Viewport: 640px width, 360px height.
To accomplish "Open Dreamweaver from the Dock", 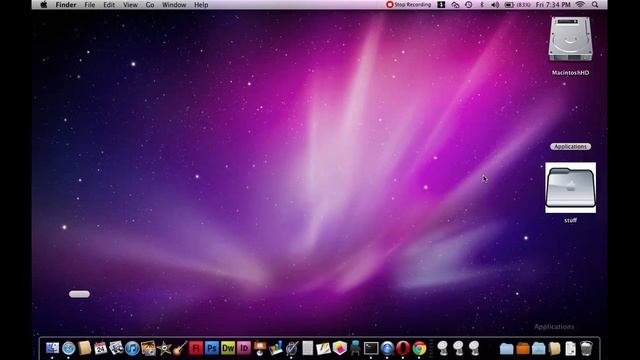I will pos(228,348).
